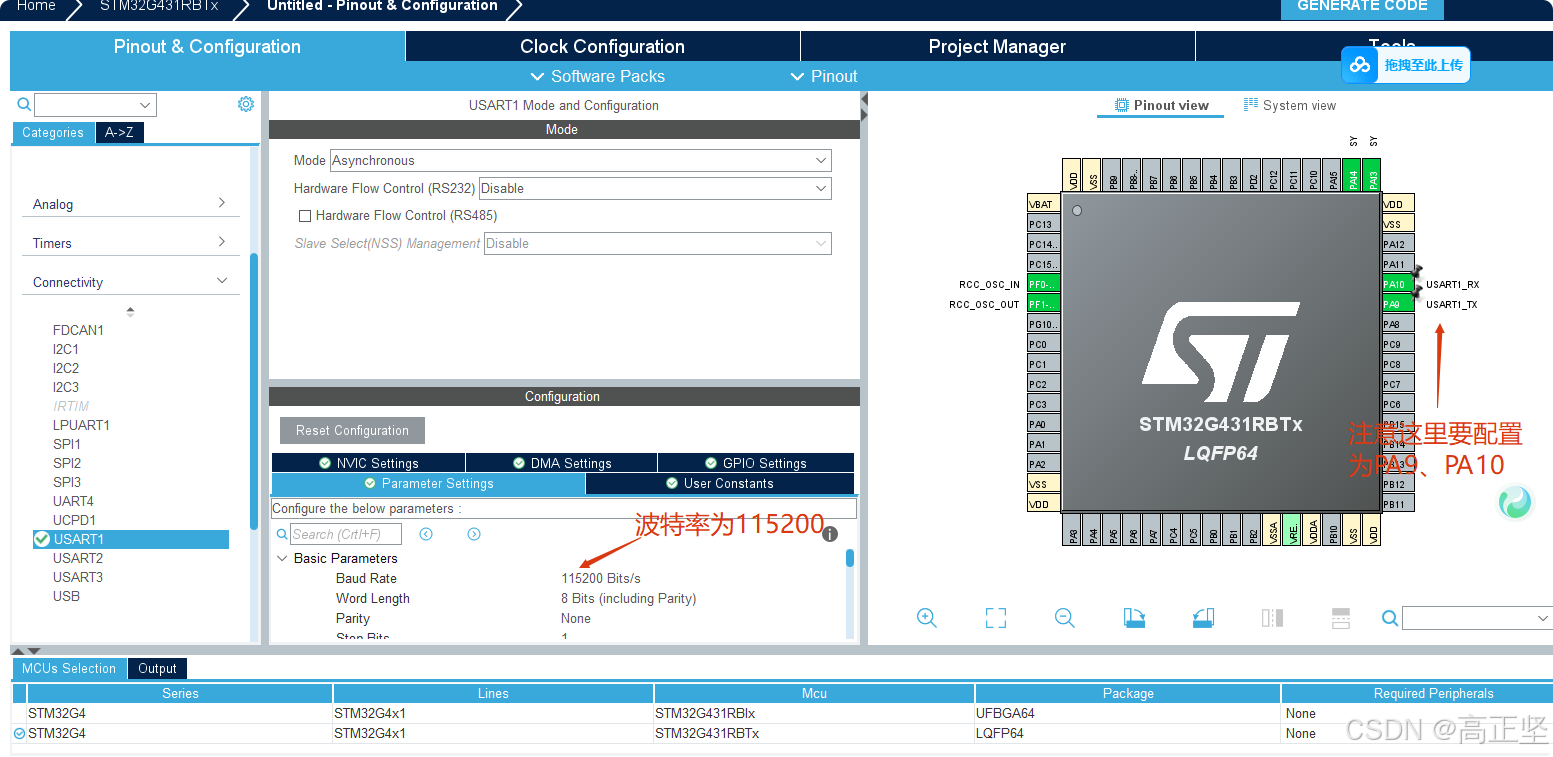Switch to the Output tab
This screenshot has height=757, width=1553.
157,669
